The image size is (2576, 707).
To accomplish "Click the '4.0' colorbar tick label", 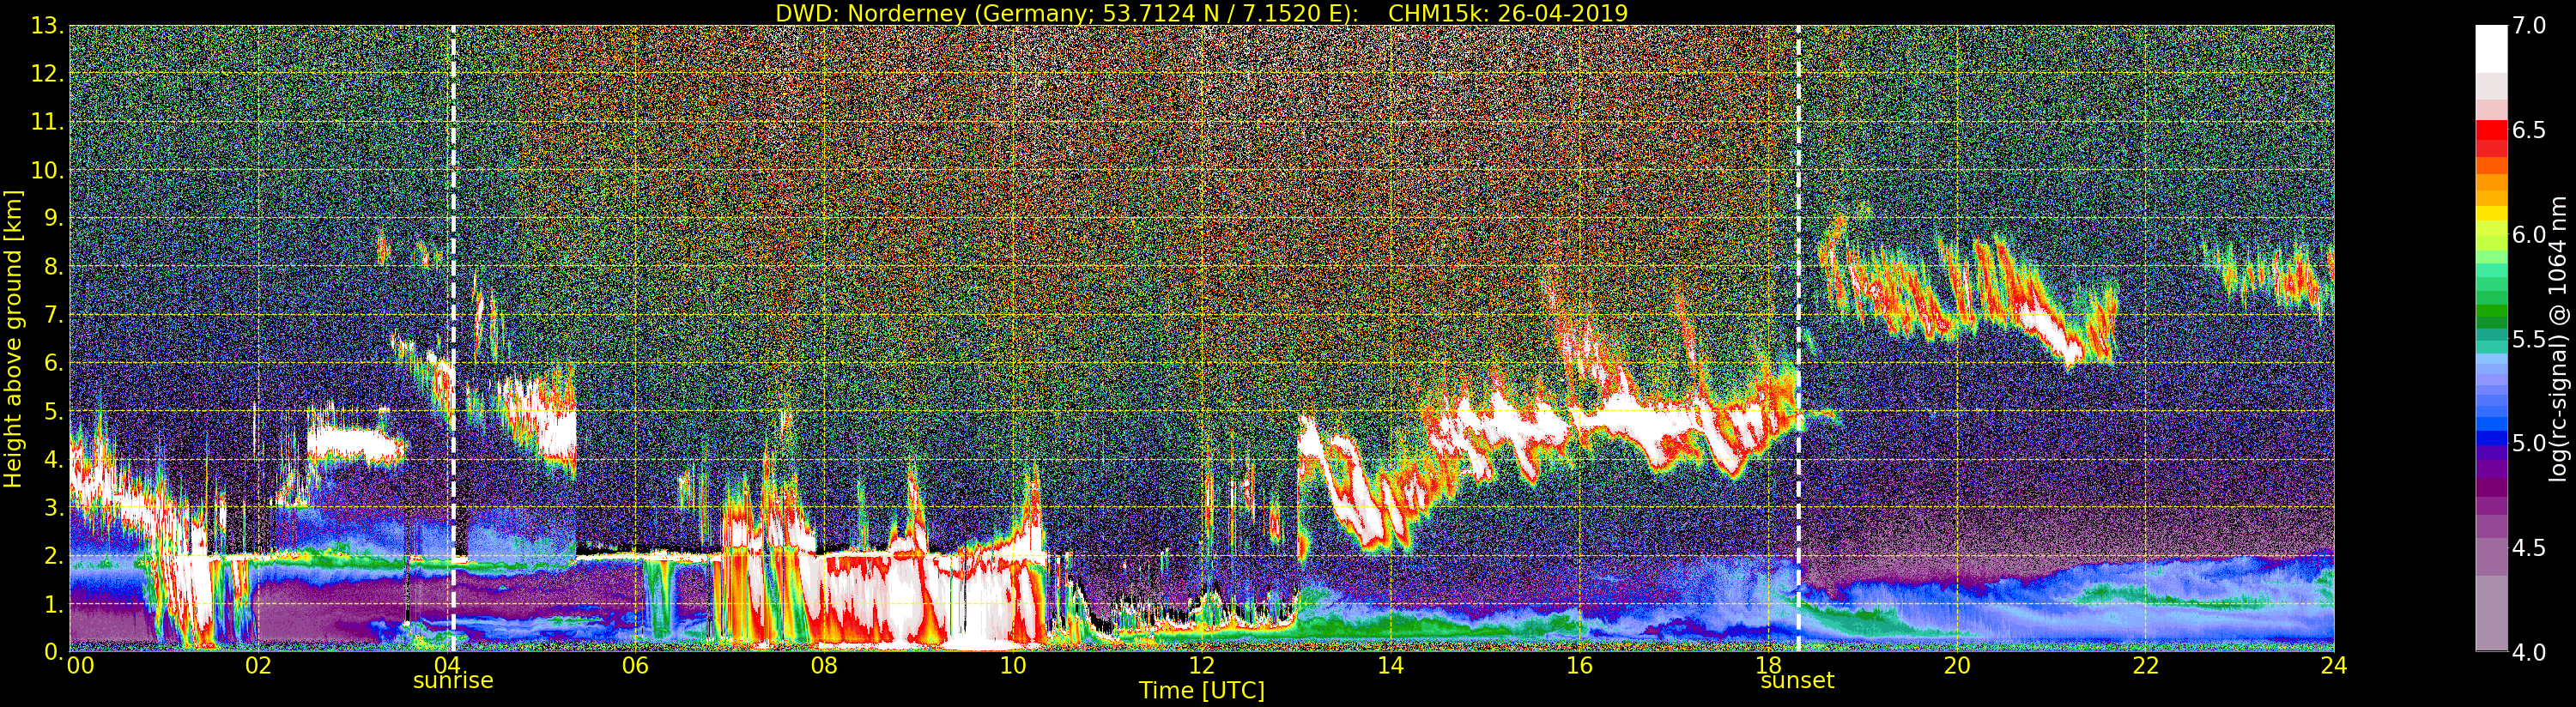I will pyautogui.click(x=2530, y=652).
